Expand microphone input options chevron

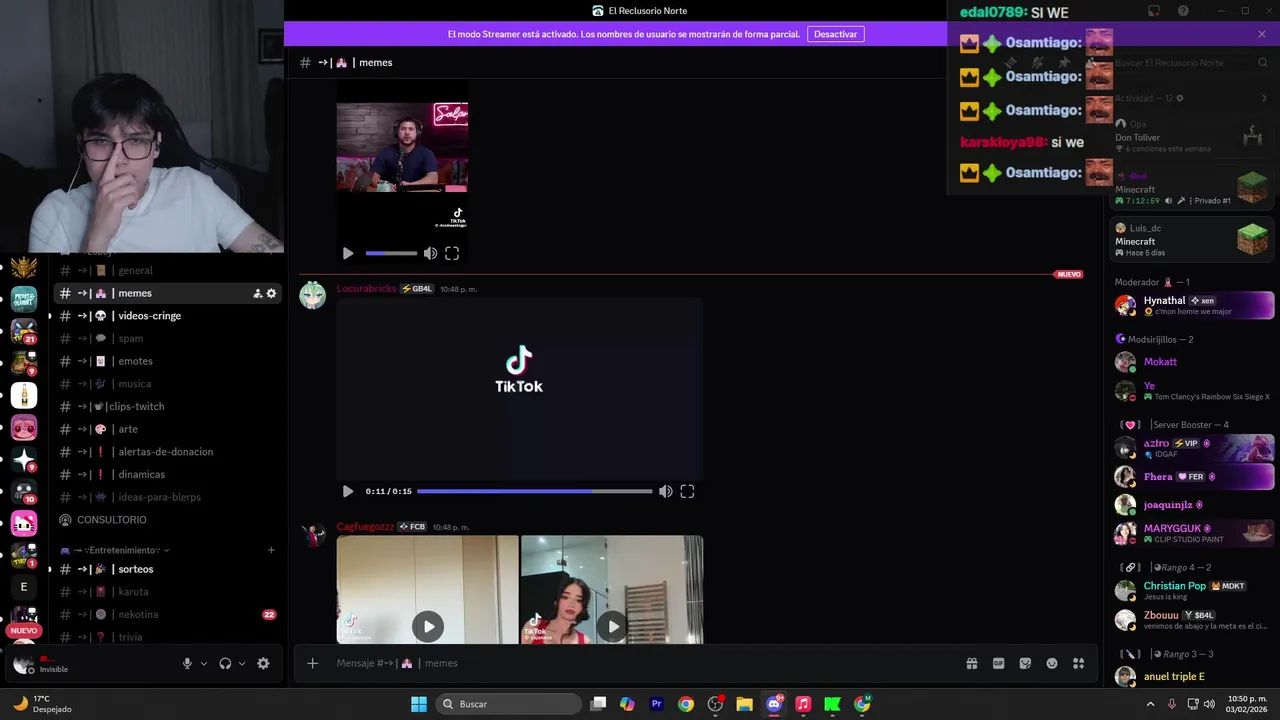(204, 663)
